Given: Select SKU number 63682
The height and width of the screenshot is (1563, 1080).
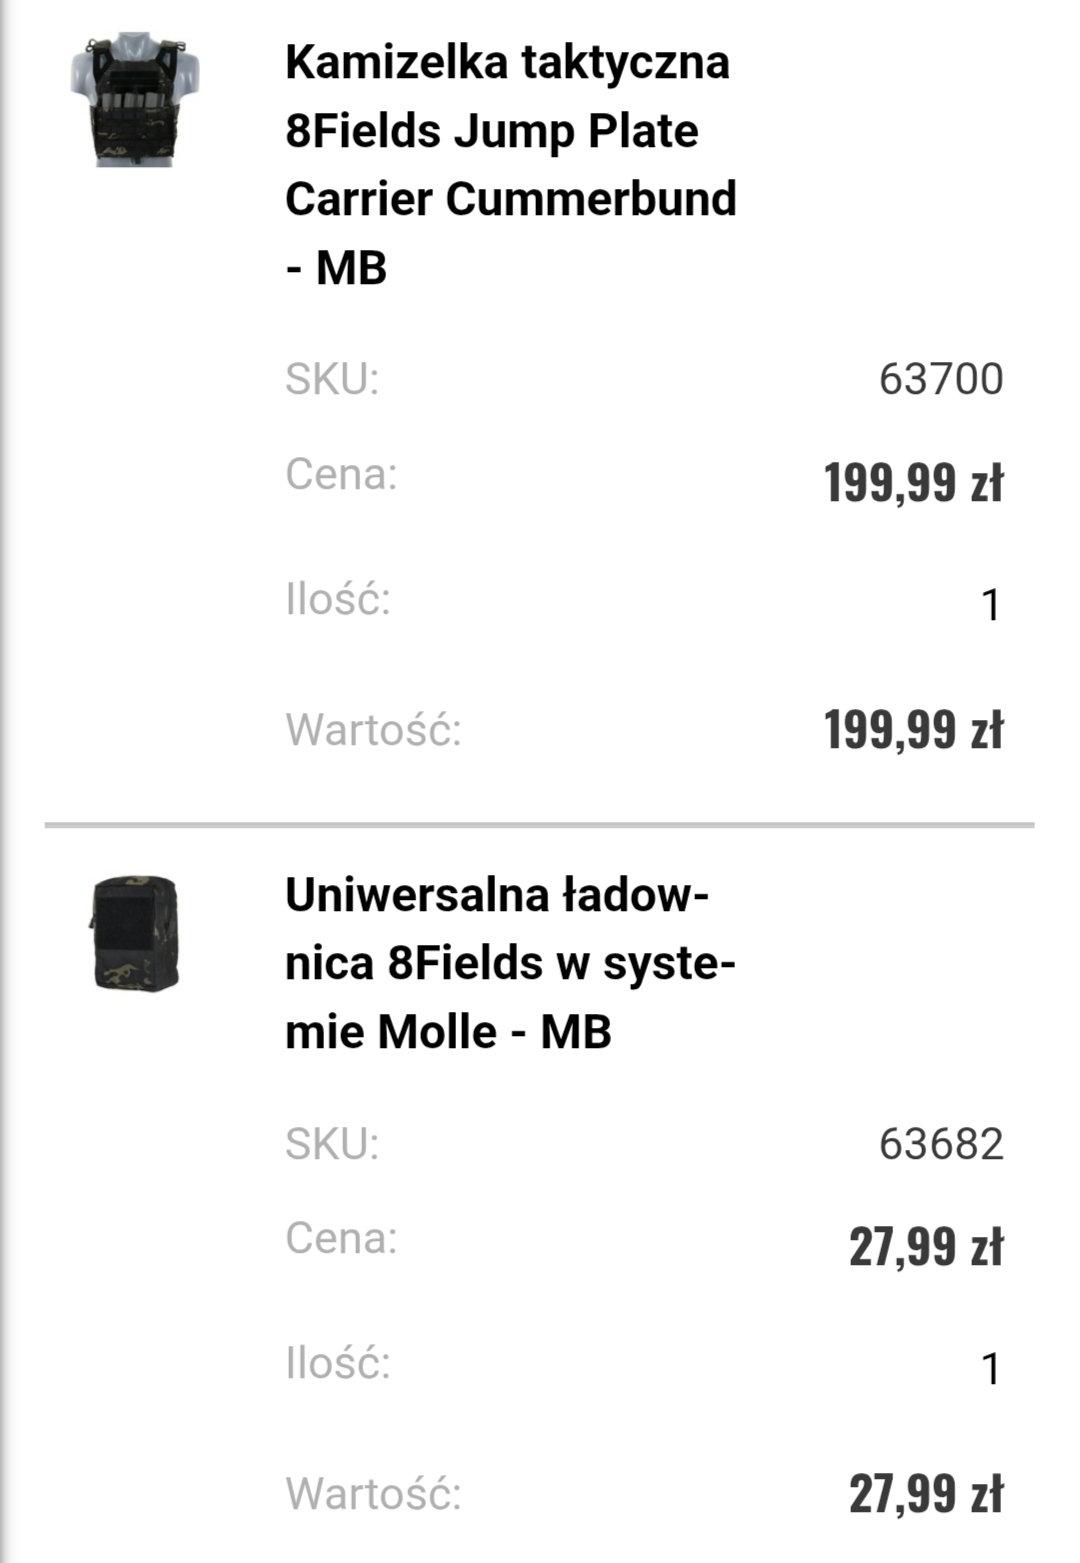Looking at the screenshot, I should 940,1144.
